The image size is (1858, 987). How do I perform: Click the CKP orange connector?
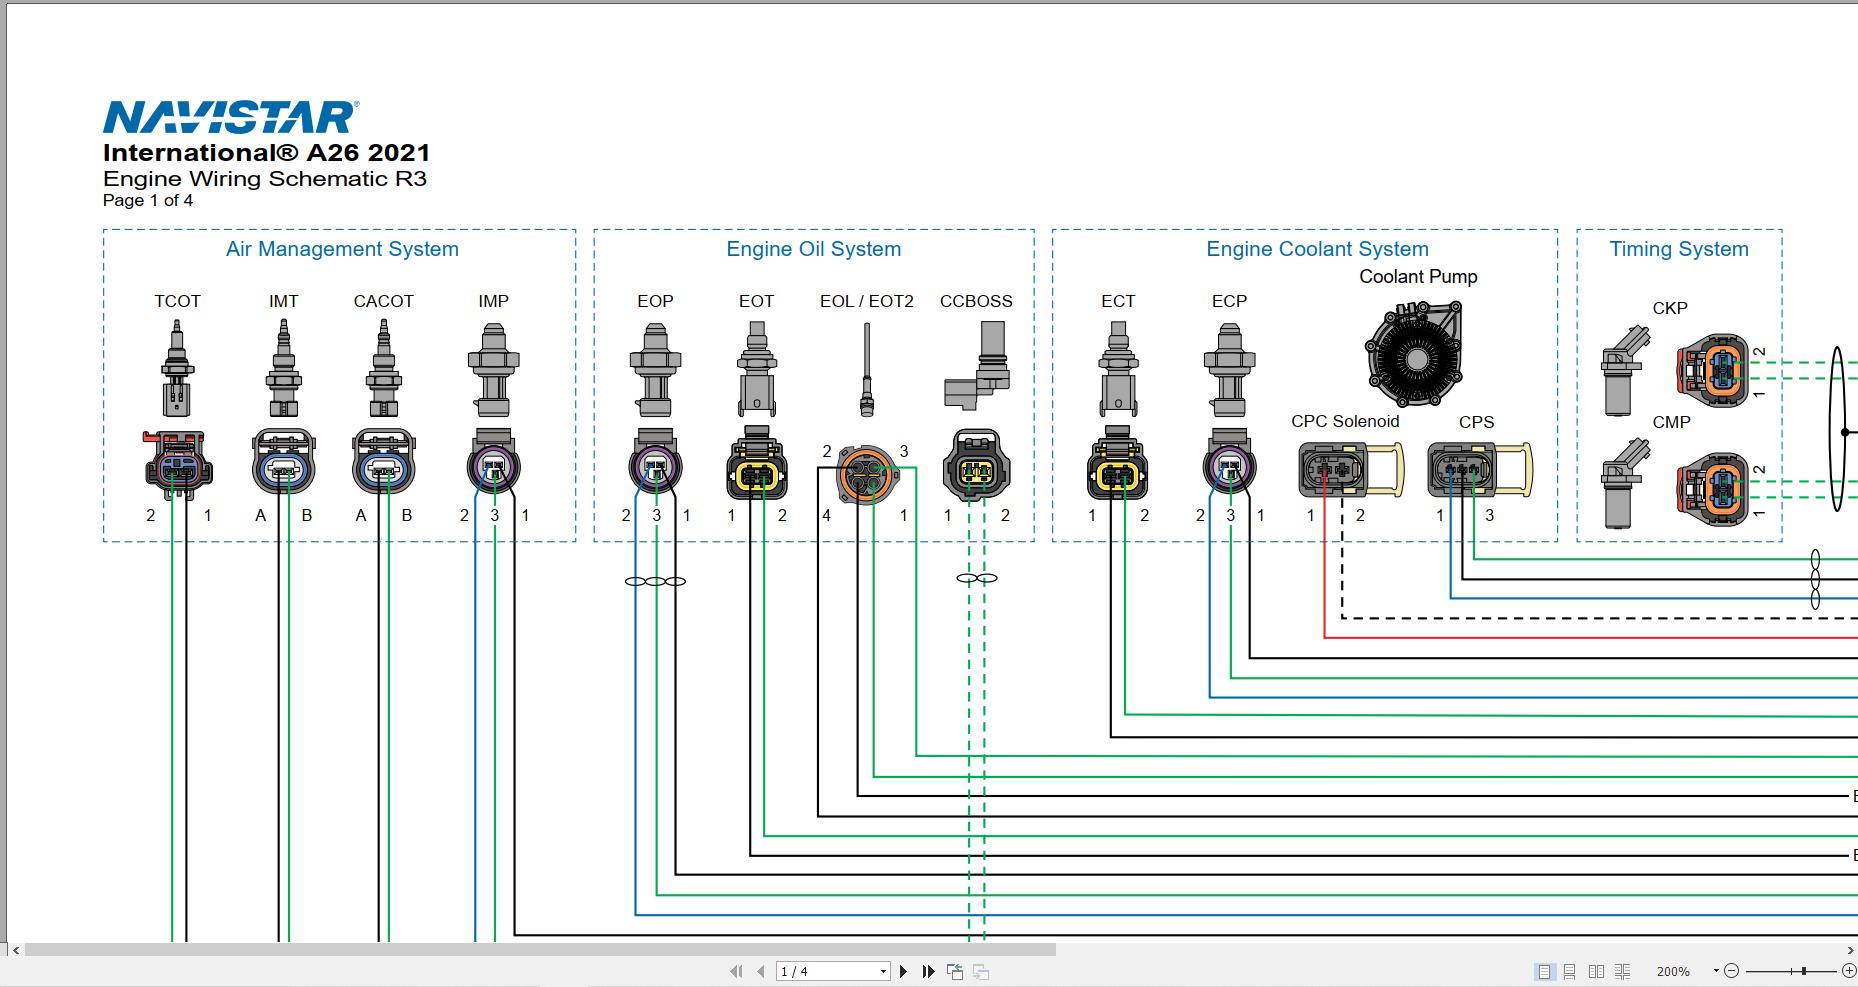click(x=1713, y=371)
